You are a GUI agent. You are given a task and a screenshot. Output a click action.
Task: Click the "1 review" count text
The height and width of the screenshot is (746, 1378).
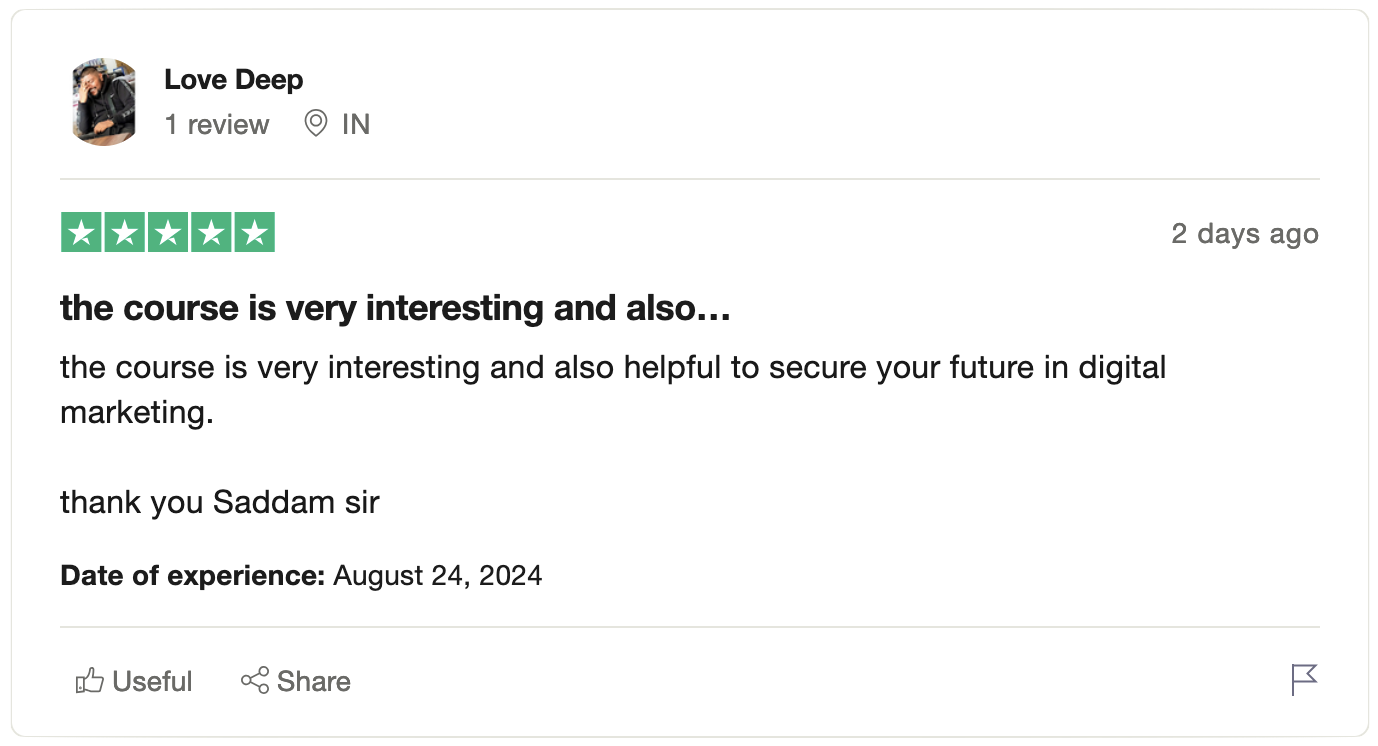pos(217,124)
